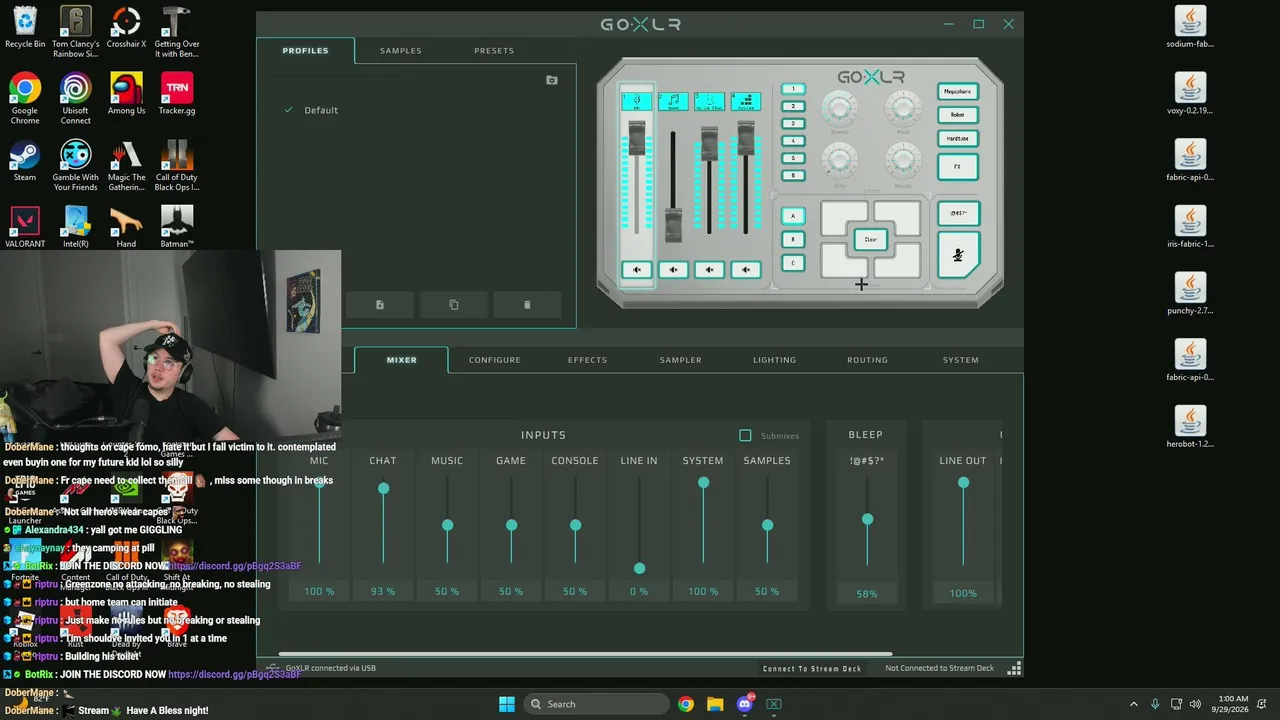
Task: Select the Ubisoft Connect desktop icon
Action: click(x=75, y=99)
